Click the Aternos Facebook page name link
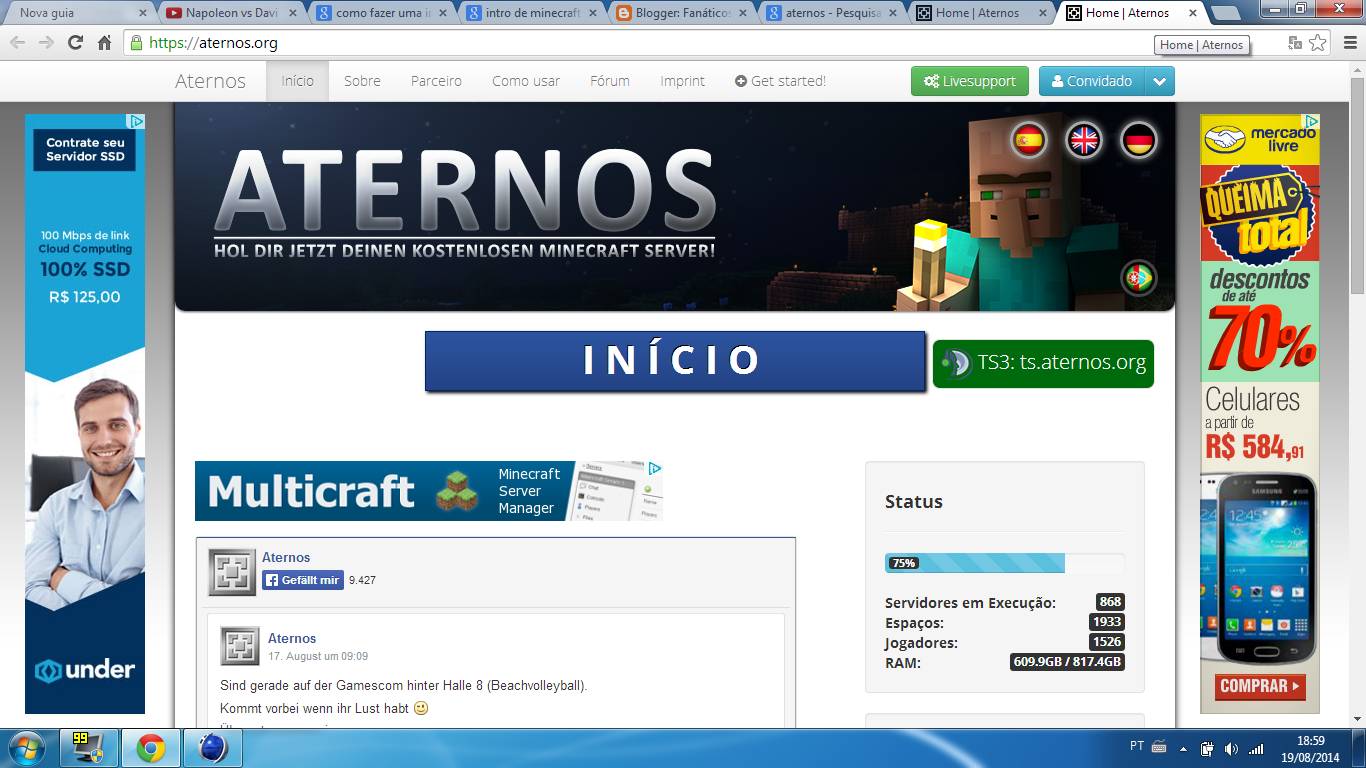Viewport: 1366px width, 768px height. 286,557
